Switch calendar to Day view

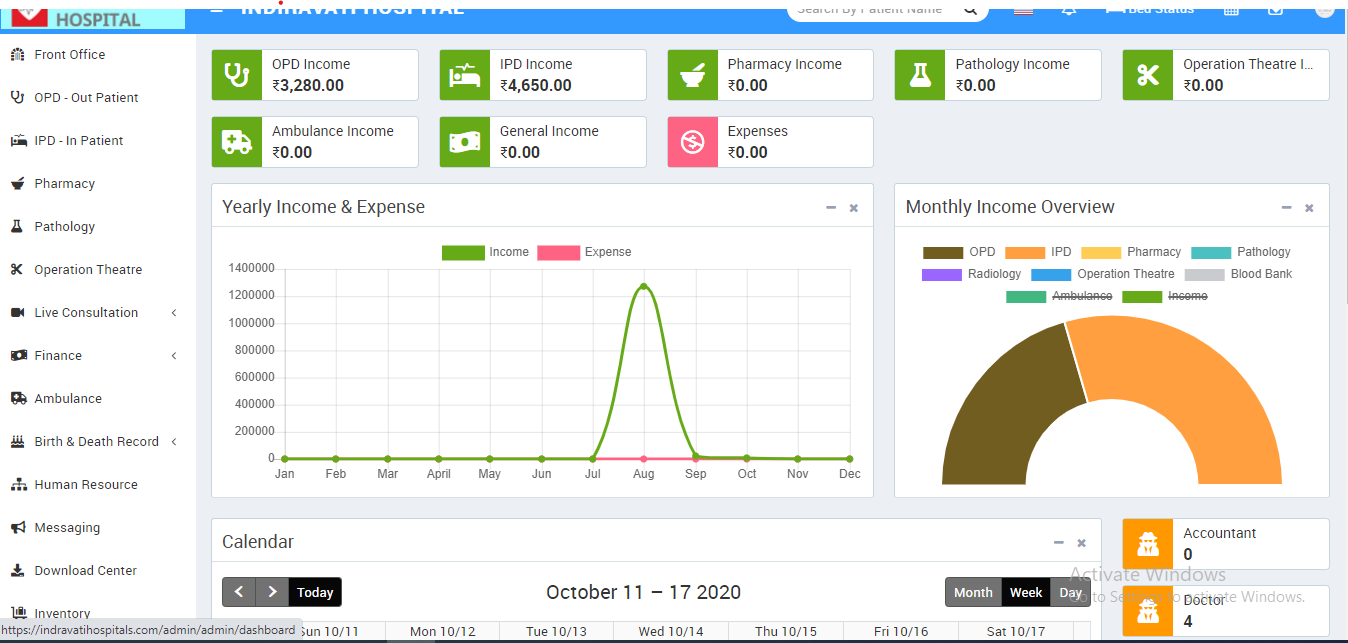point(1070,592)
